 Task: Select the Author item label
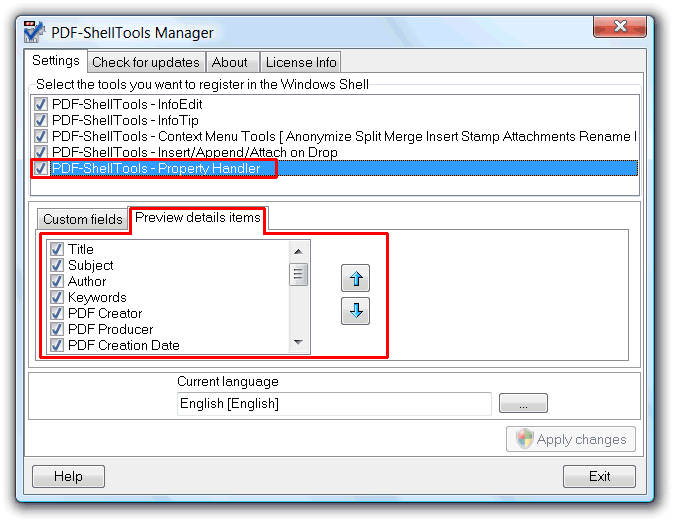(87, 281)
